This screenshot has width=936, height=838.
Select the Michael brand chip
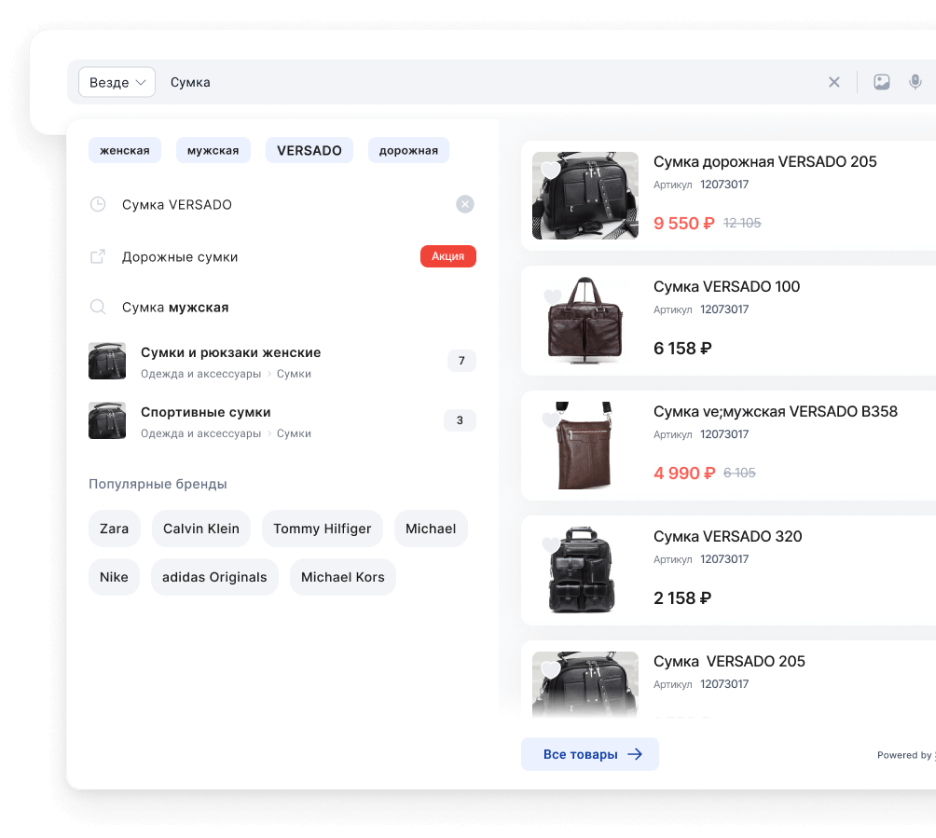430,528
